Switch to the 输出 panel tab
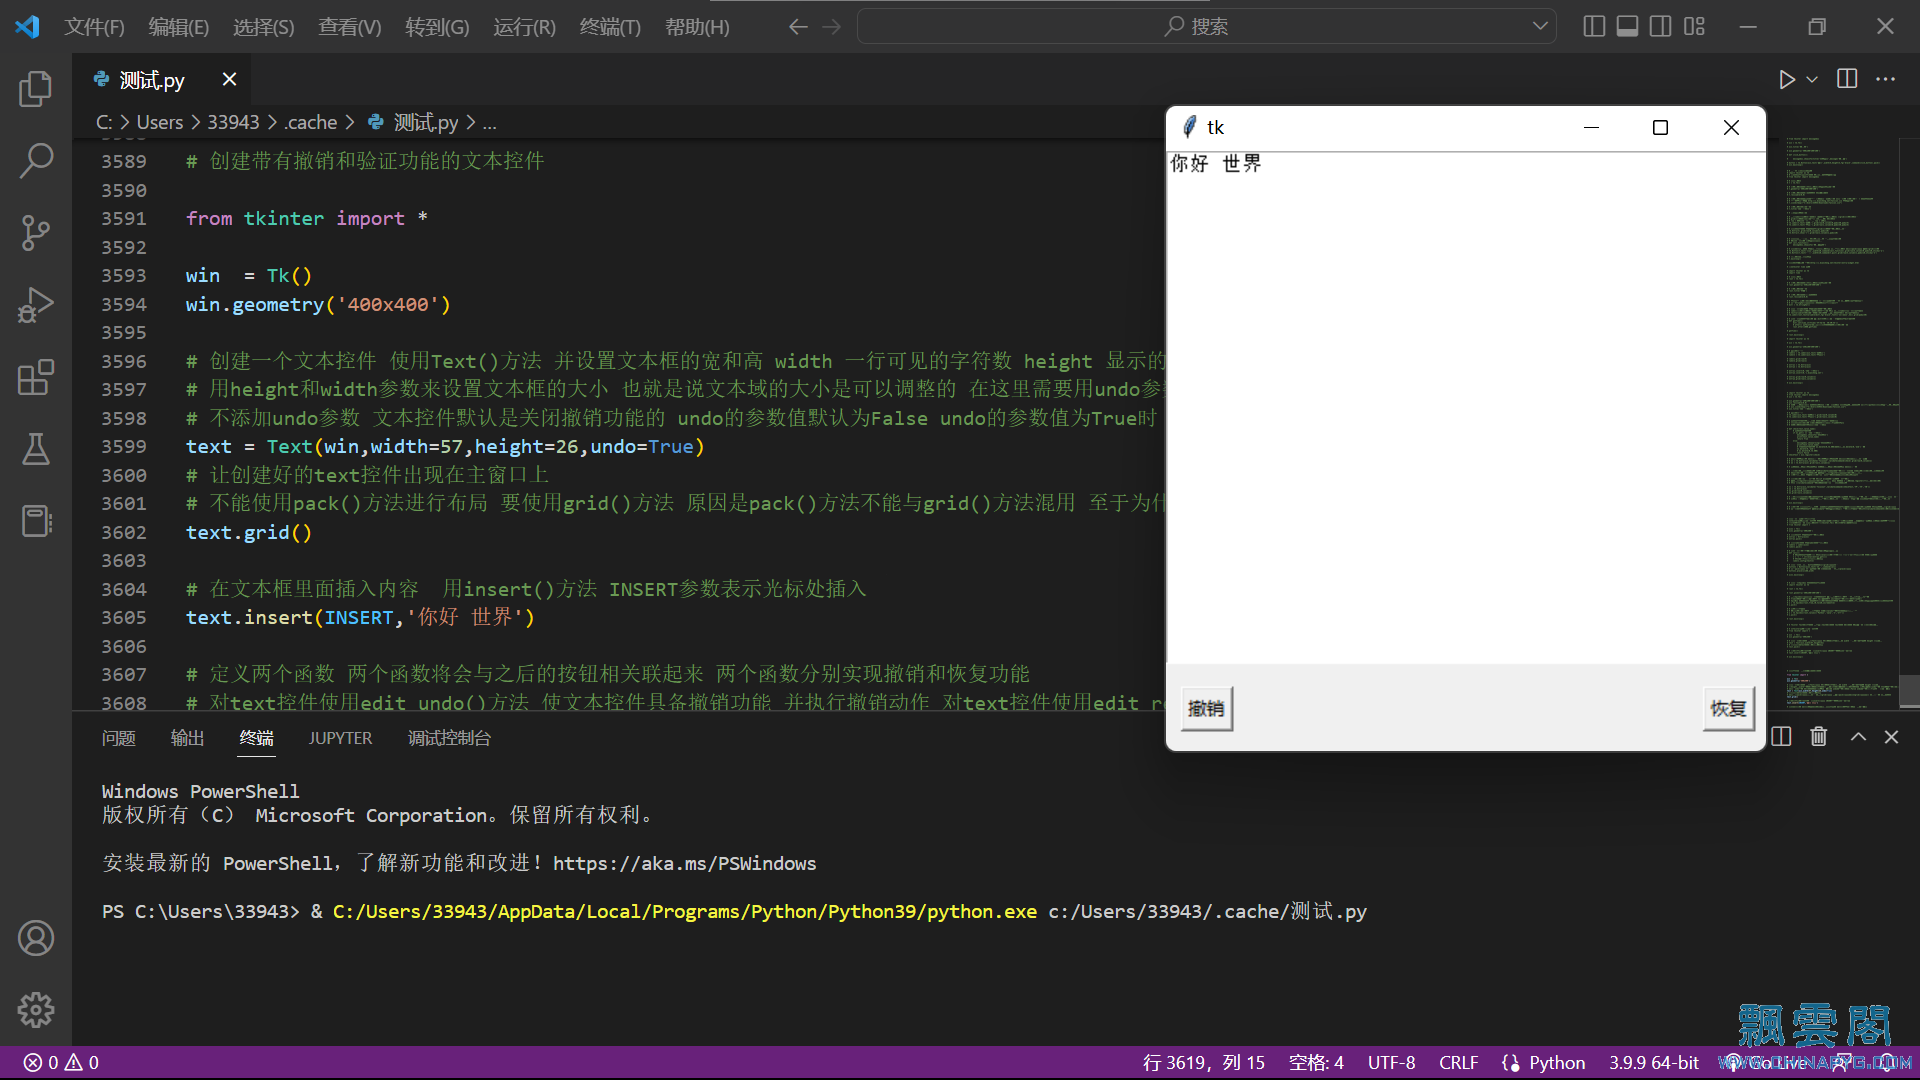Viewport: 1920px width, 1080px height. [x=187, y=738]
